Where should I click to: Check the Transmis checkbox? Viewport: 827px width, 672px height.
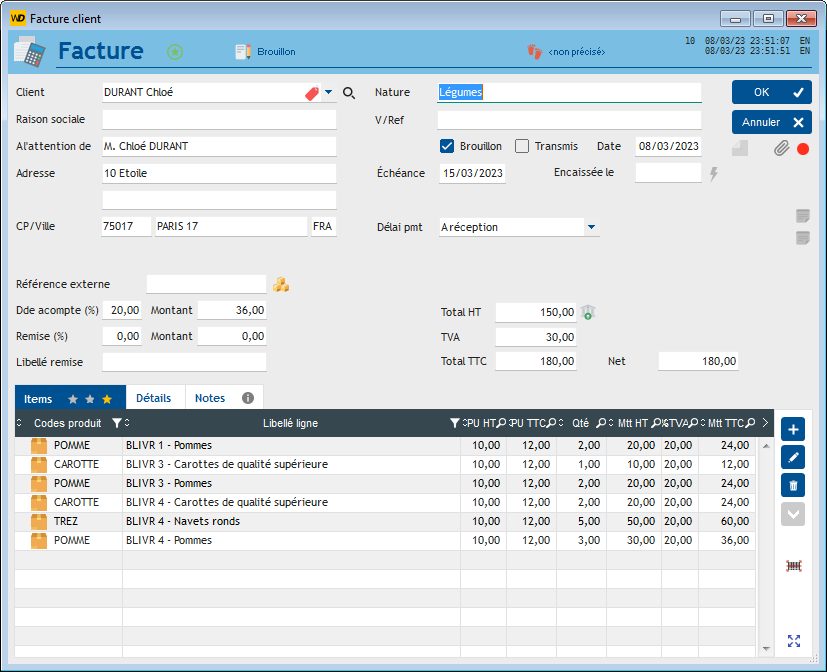pyautogui.click(x=522, y=146)
